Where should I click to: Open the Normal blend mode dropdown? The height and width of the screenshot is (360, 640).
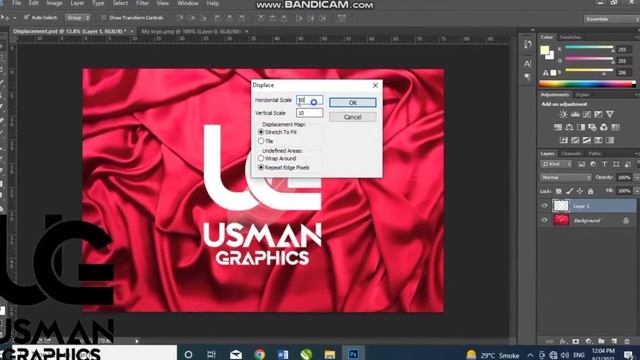tap(566, 178)
